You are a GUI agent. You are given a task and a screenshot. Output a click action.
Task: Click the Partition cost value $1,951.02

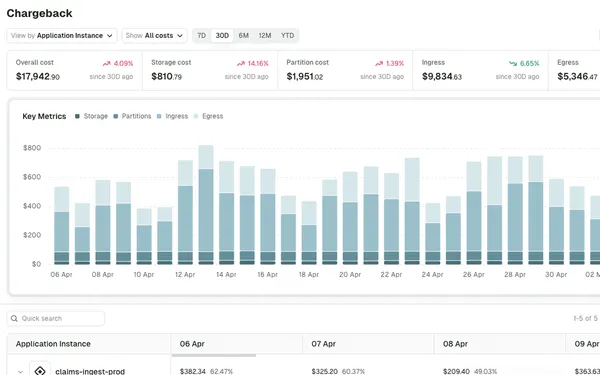[305, 77]
